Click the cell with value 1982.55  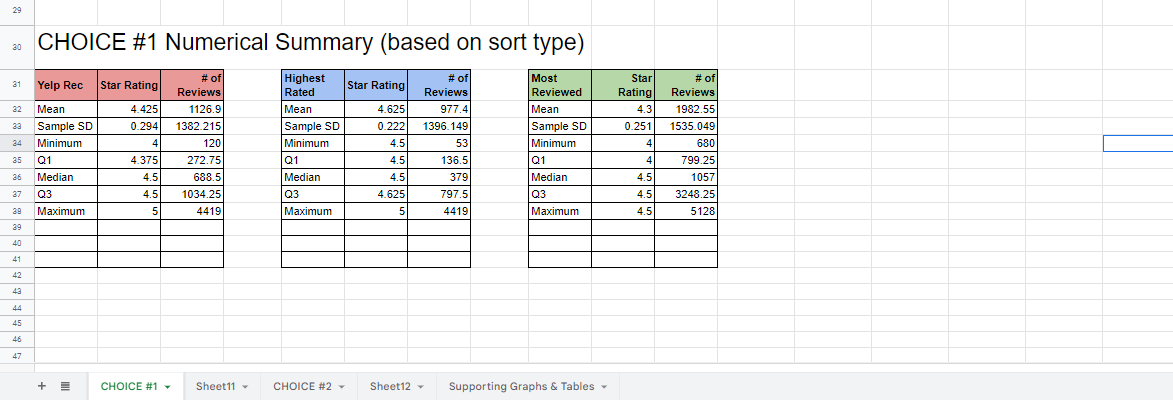click(686, 109)
